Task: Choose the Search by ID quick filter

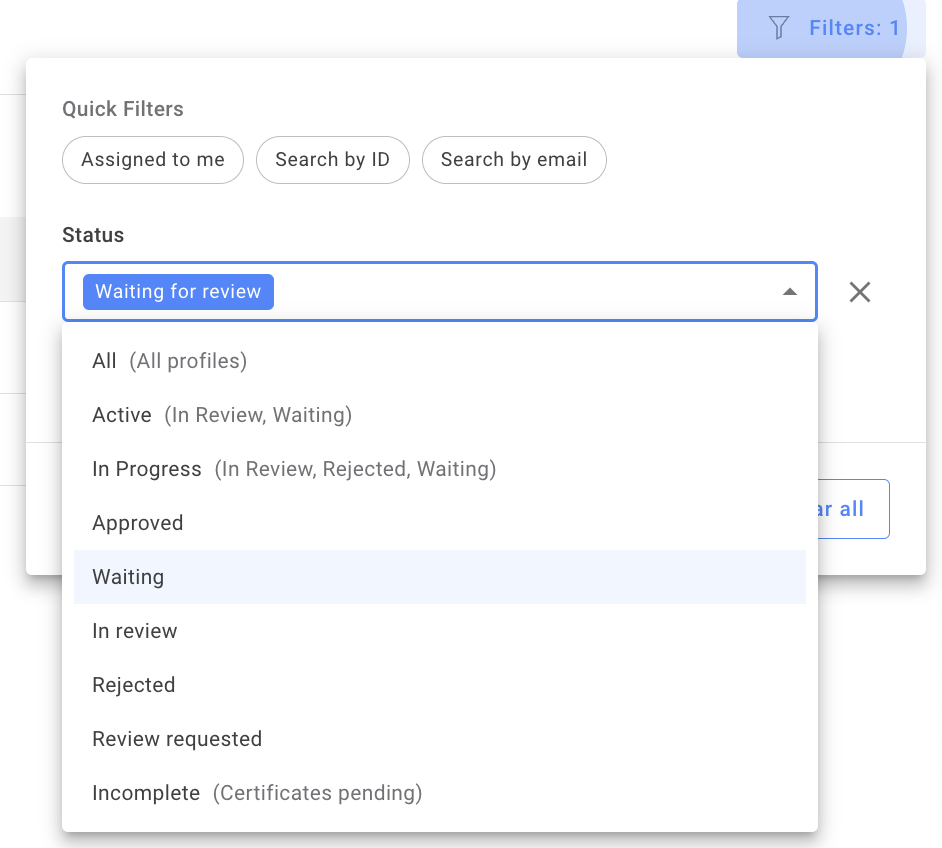Action: tap(333, 159)
